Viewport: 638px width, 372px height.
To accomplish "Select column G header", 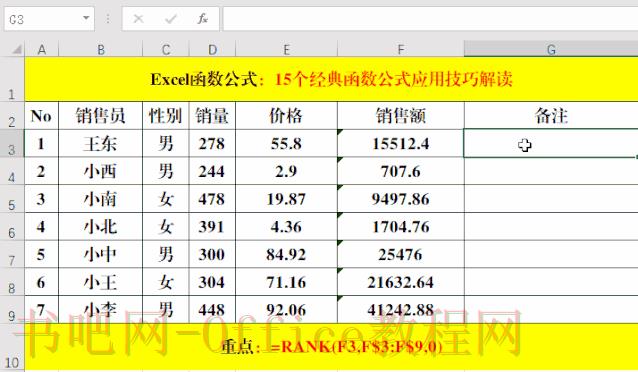I will (x=551, y=49).
